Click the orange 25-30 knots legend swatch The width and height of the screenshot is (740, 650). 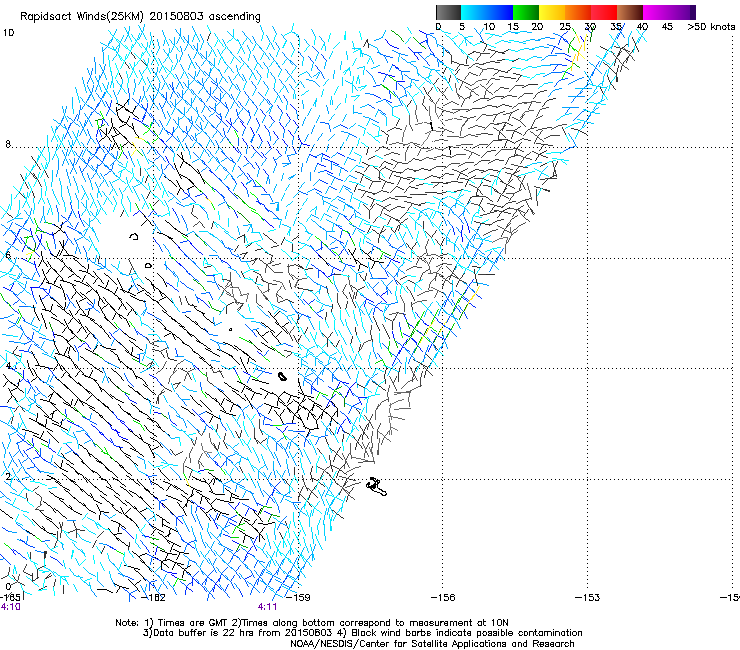point(578,12)
